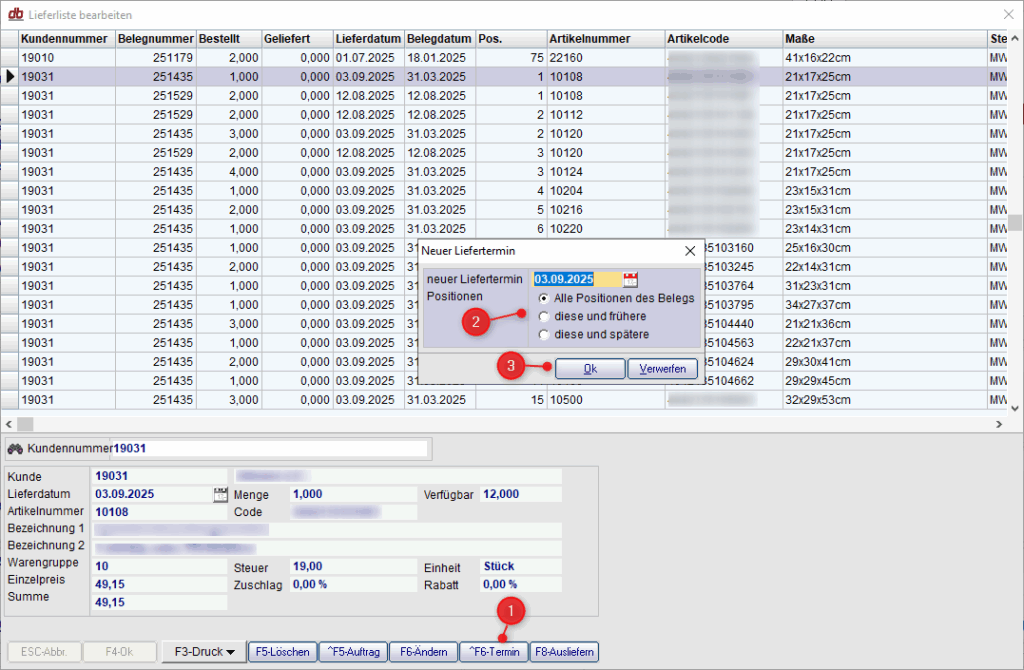
Task: Click the Maße cell 32x29x53cm
Action: pyautogui.click(x=885, y=400)
